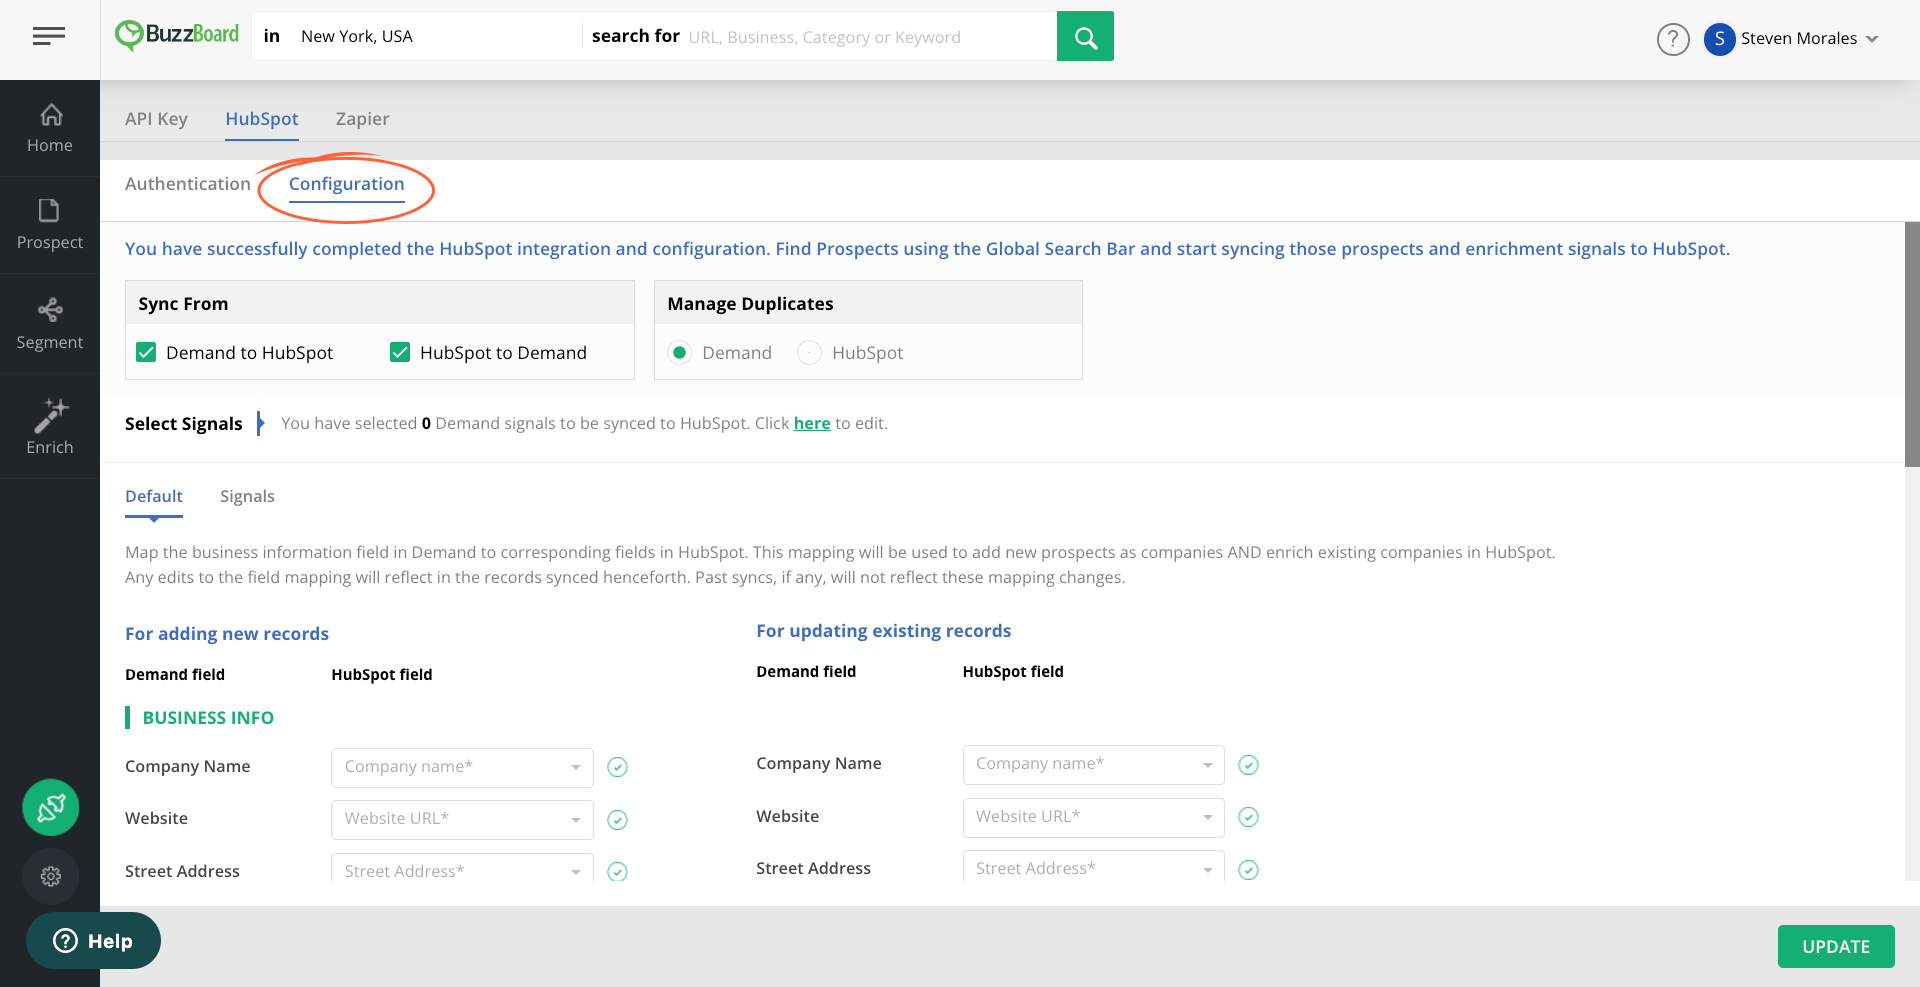
Task: Open the Authentication sub-tab
Action: [188, 184]
